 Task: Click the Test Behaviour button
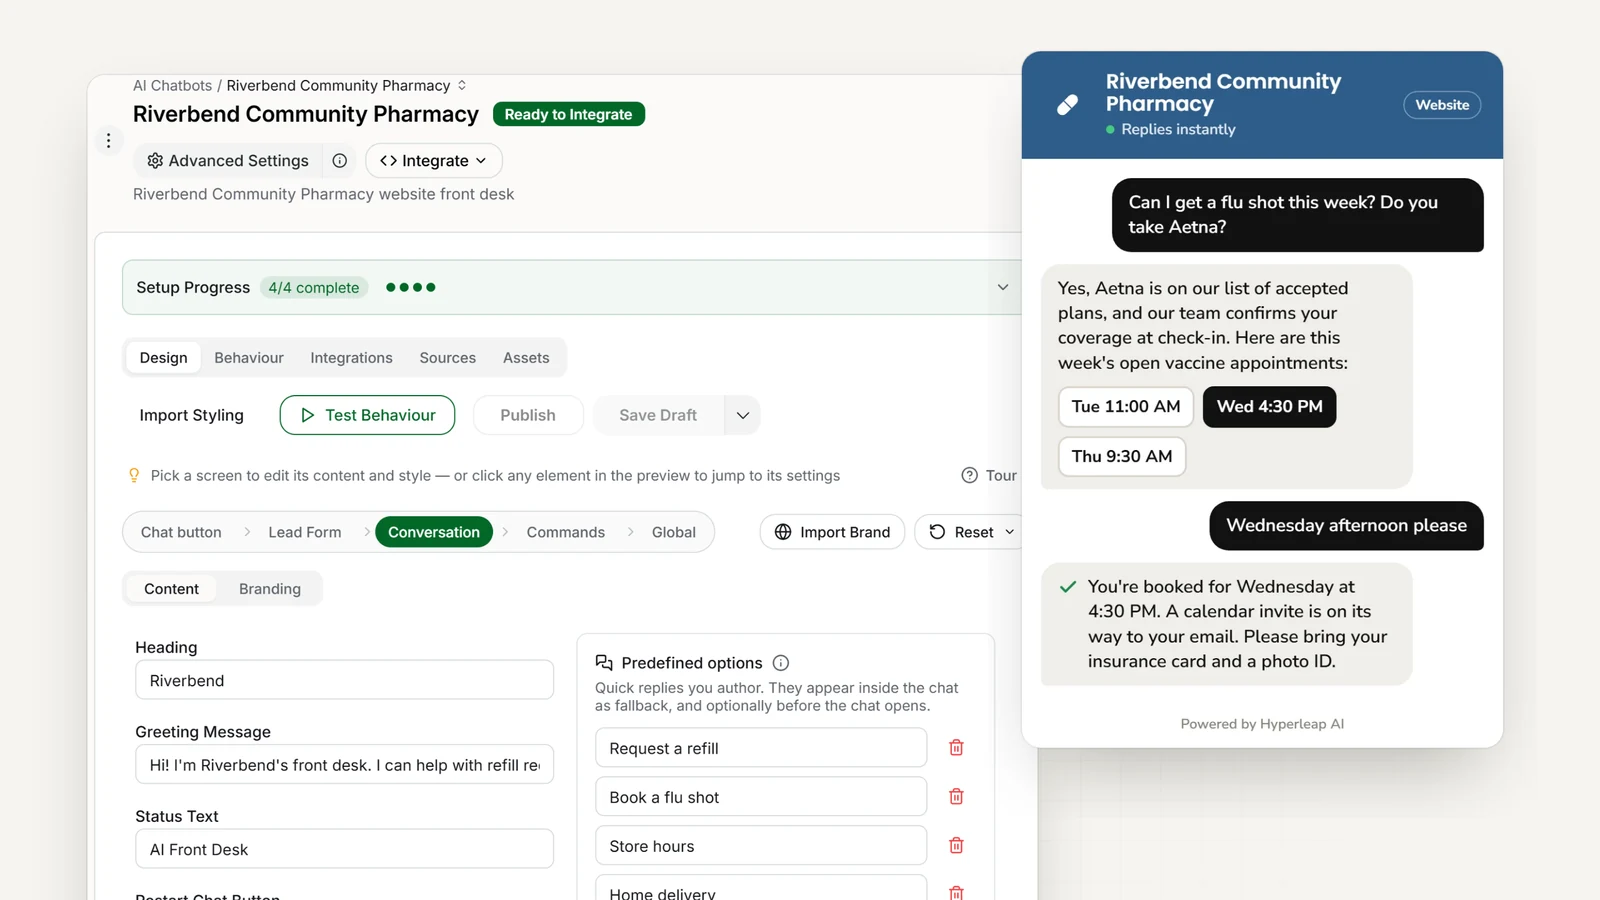[x=367, y=416]
